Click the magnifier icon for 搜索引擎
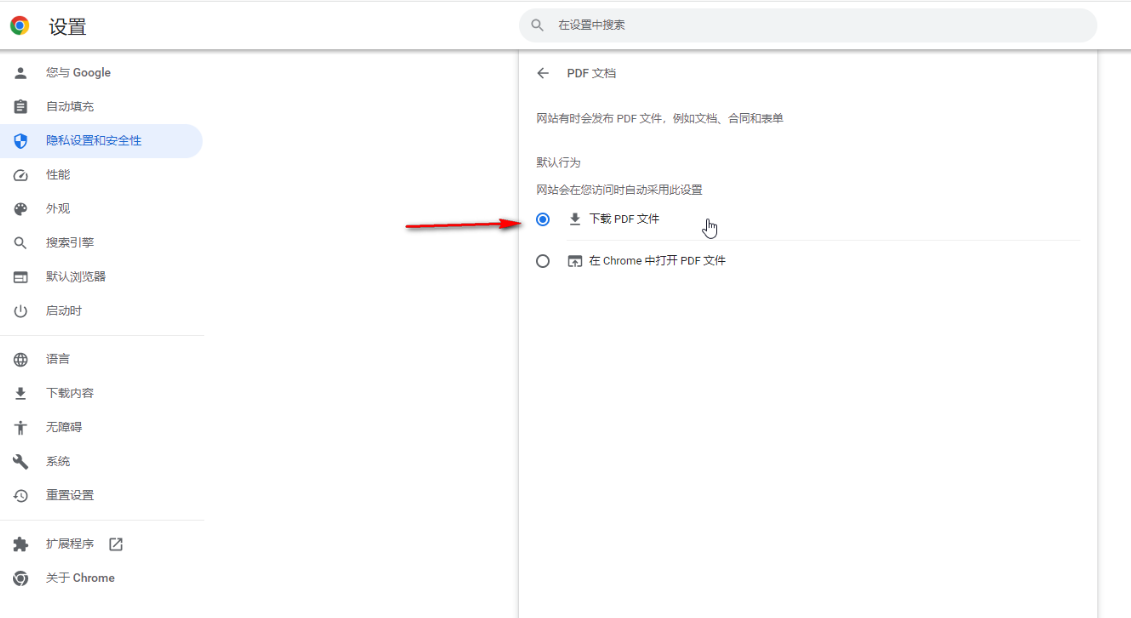Viewport: 1131px width, 618px height. pos(20,243)
